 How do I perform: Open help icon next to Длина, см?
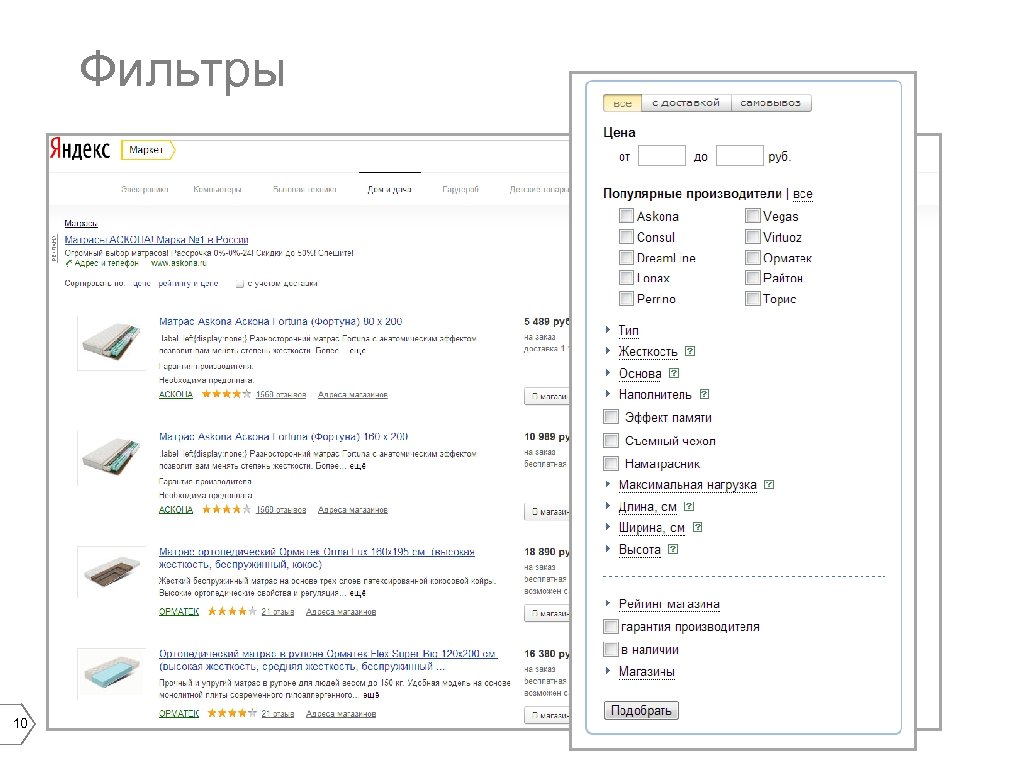688,506
